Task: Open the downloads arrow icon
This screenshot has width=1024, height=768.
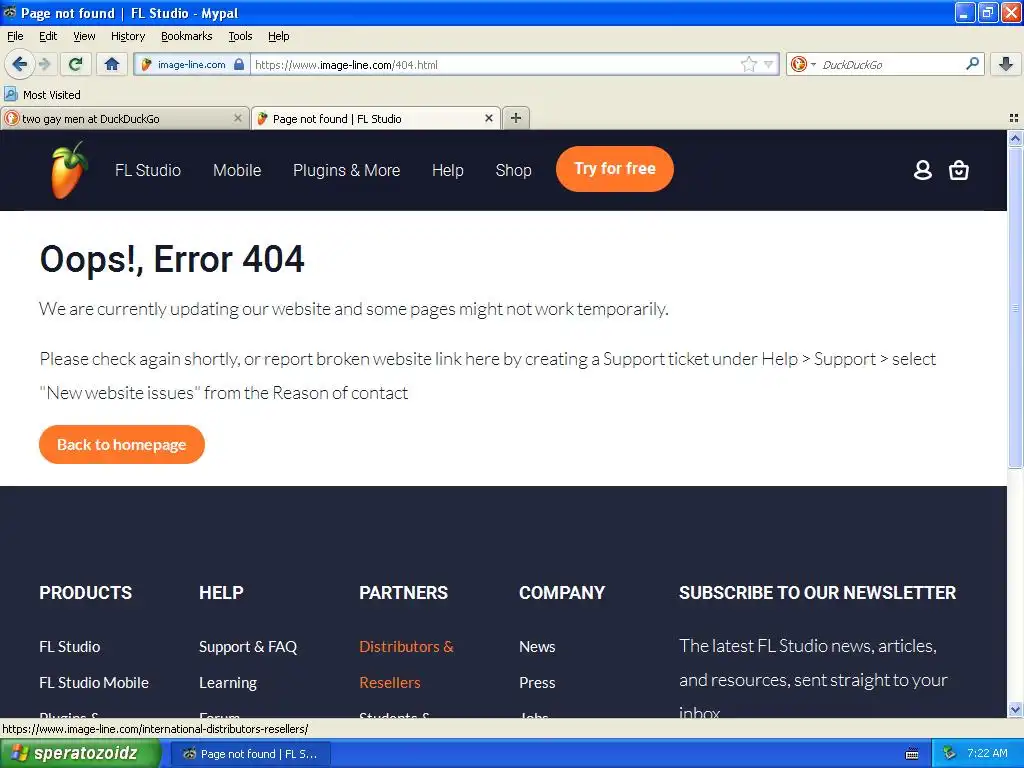Action: click(1006, 64)
